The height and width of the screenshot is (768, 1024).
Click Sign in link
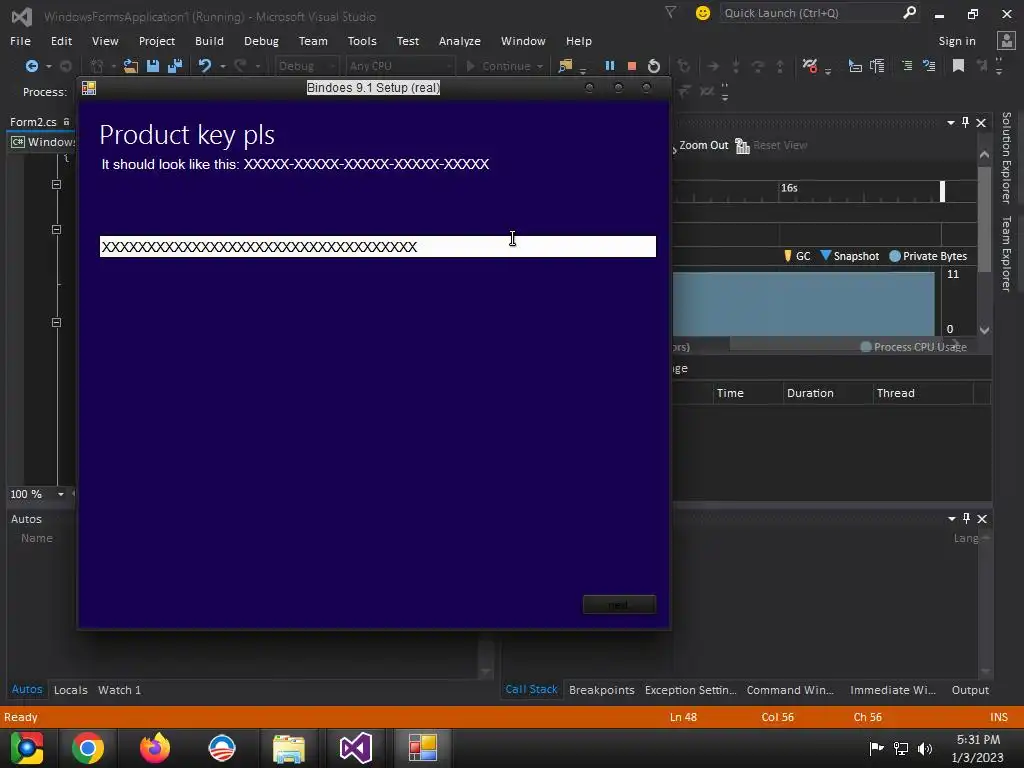(957, 40)
